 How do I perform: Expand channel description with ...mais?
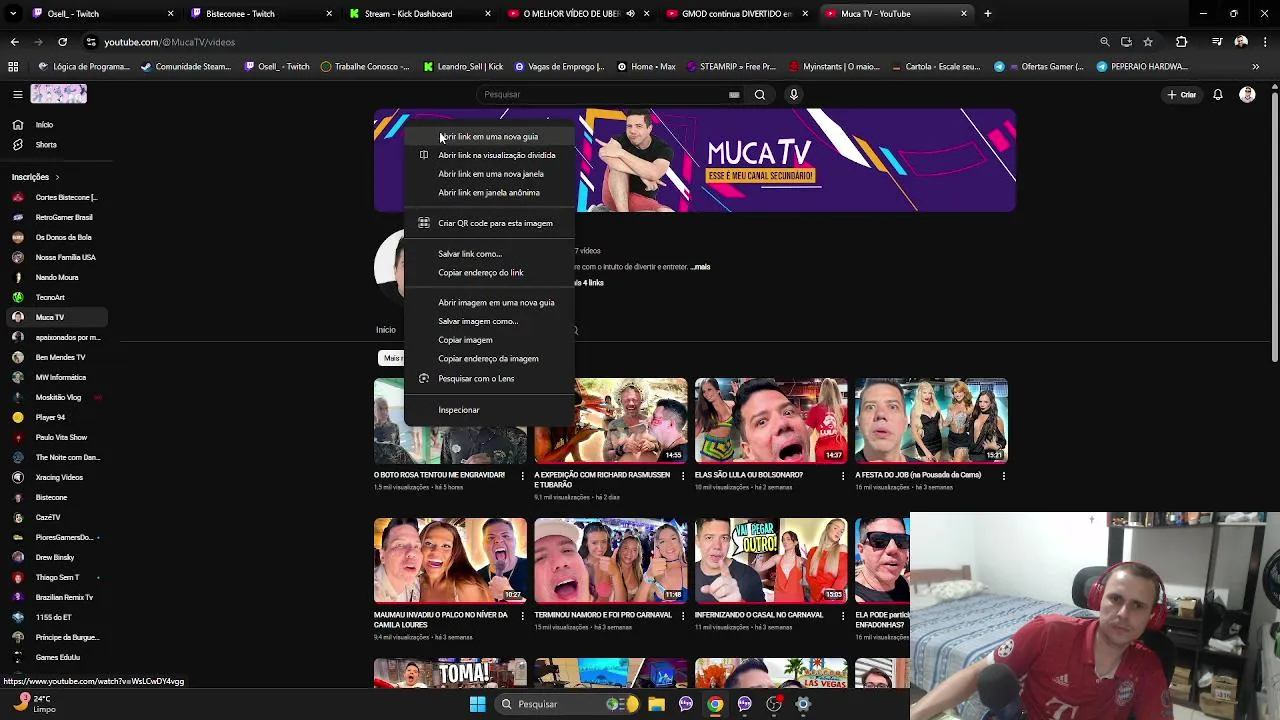[700, 268]
